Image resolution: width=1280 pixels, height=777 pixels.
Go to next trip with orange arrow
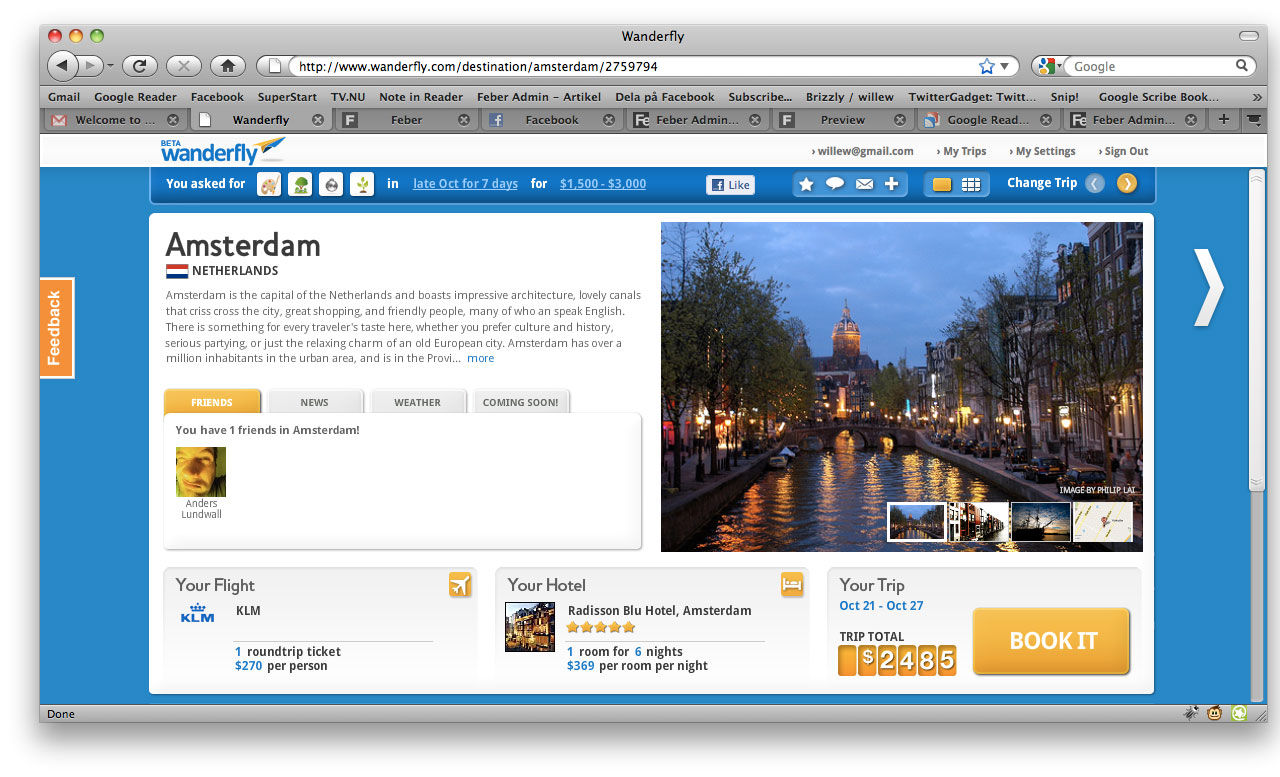click(1127, 183)
